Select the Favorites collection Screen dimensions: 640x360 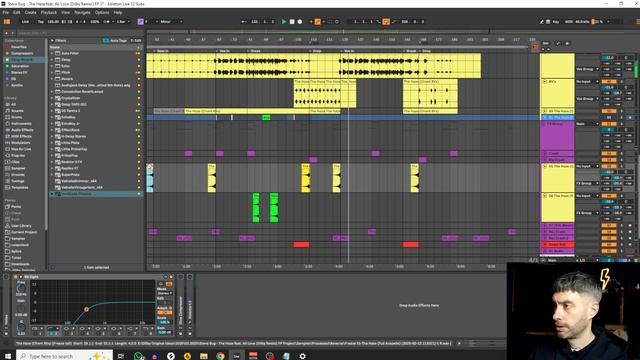click(19, 47)
